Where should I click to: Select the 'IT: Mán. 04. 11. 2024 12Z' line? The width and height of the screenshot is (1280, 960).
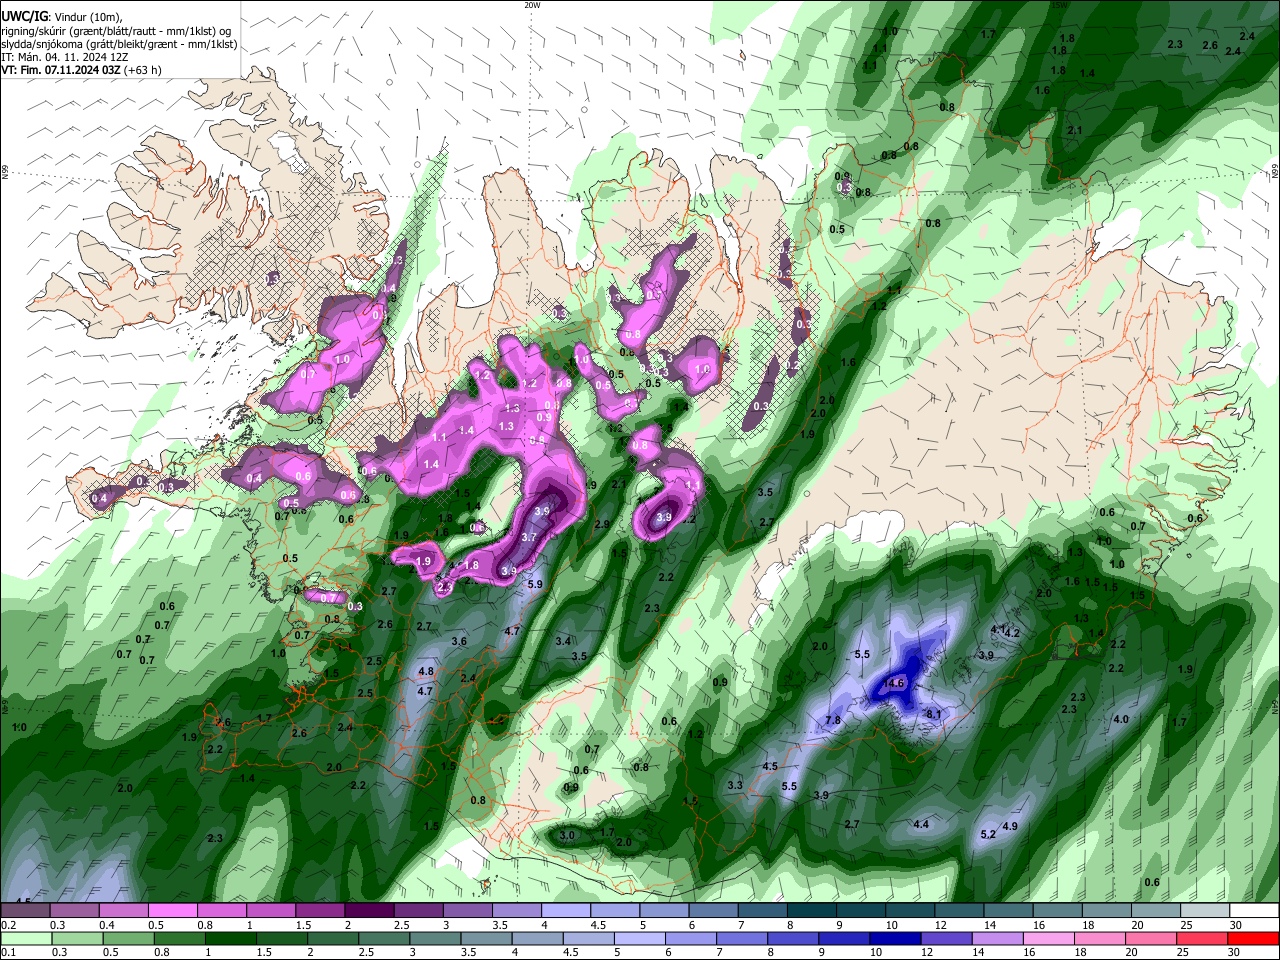[x=64, y=57]
